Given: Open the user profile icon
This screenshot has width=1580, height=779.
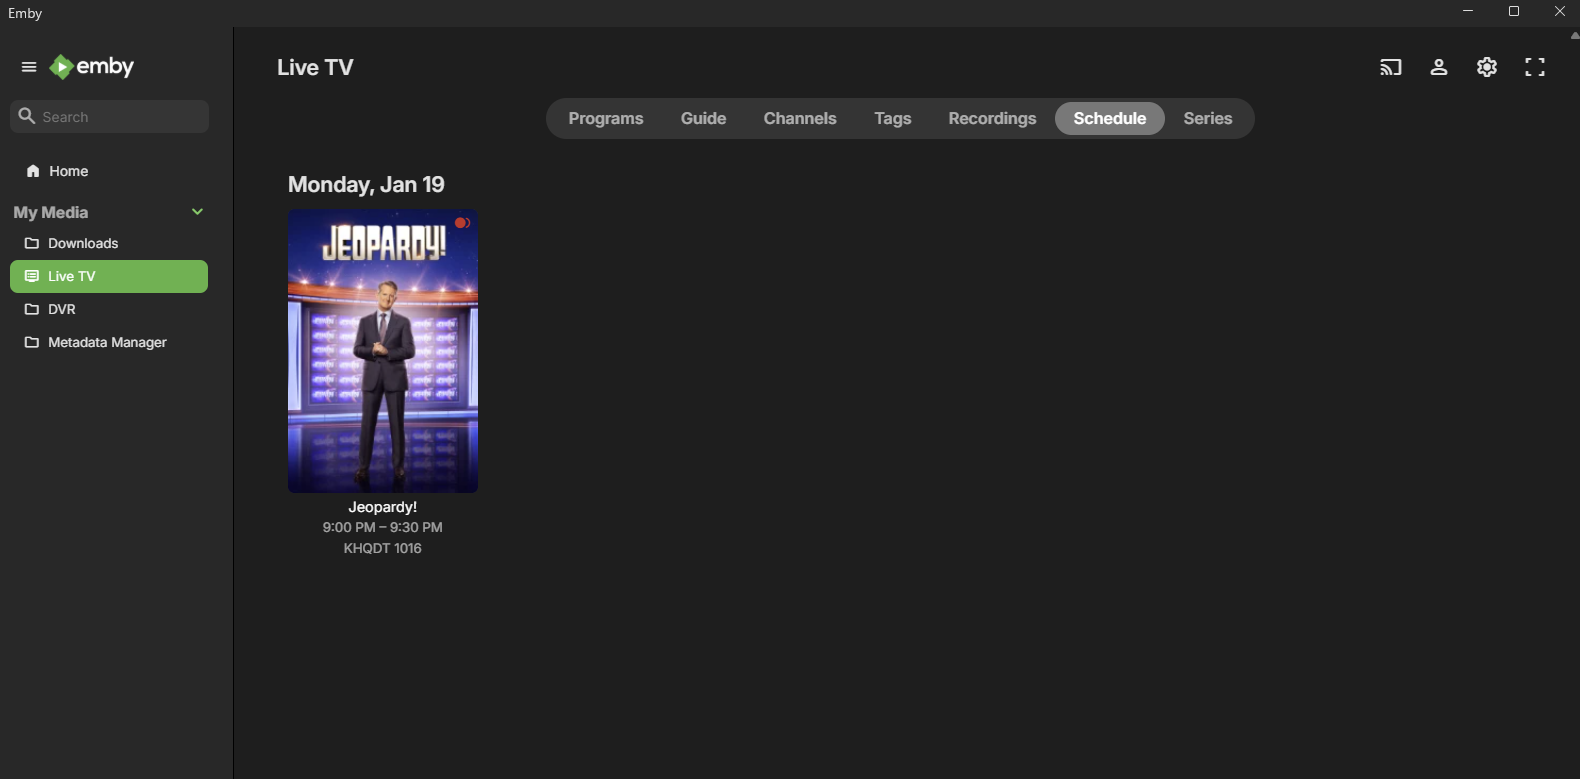Looking at the screenshot, I should click(1439, 67).
